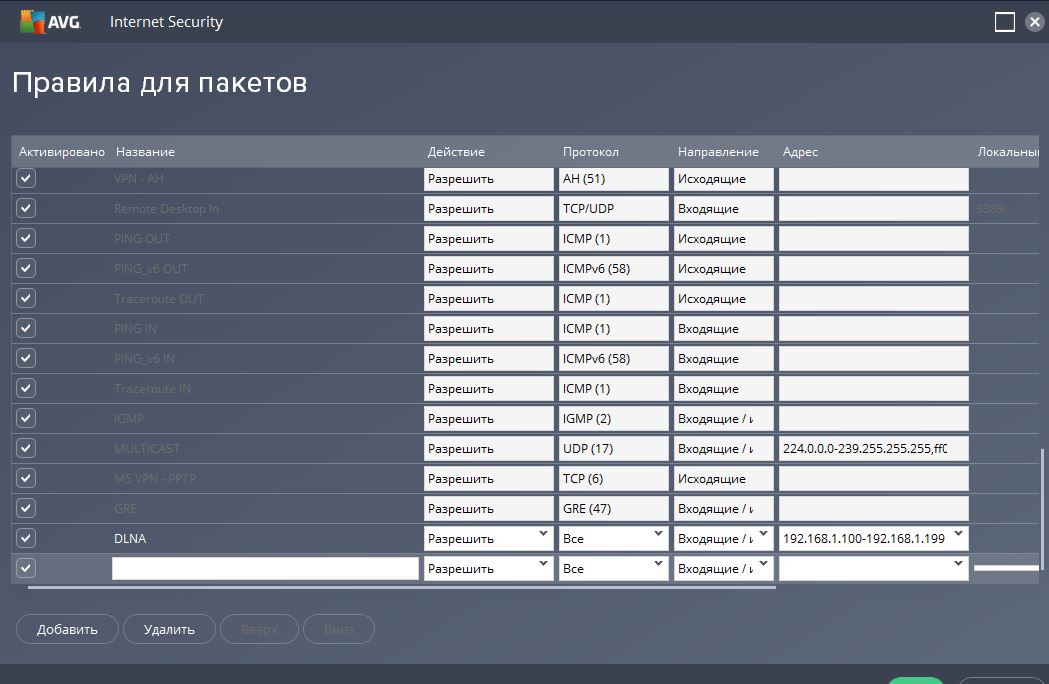This screenshot has height=684, width=1049.
Task: Select the MULTICAST rule name
Action: 147,448
